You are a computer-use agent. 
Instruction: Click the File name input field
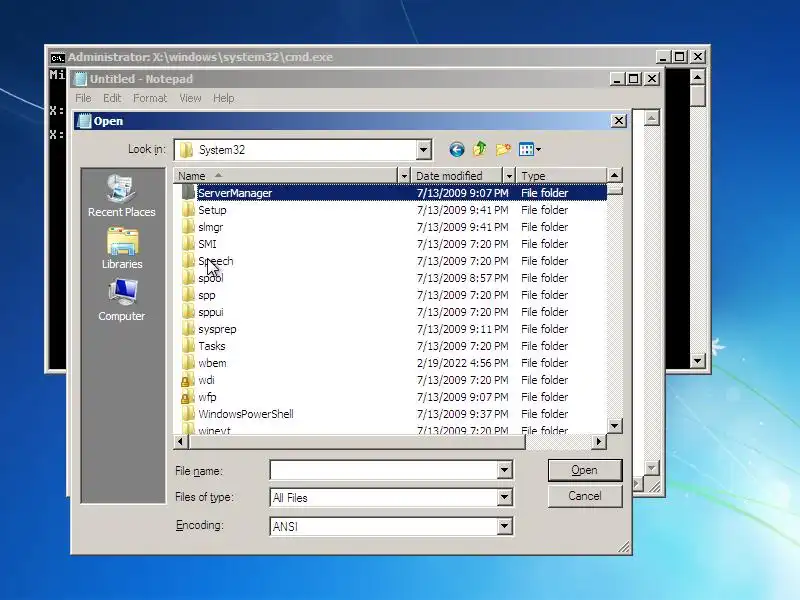point(384,470)
